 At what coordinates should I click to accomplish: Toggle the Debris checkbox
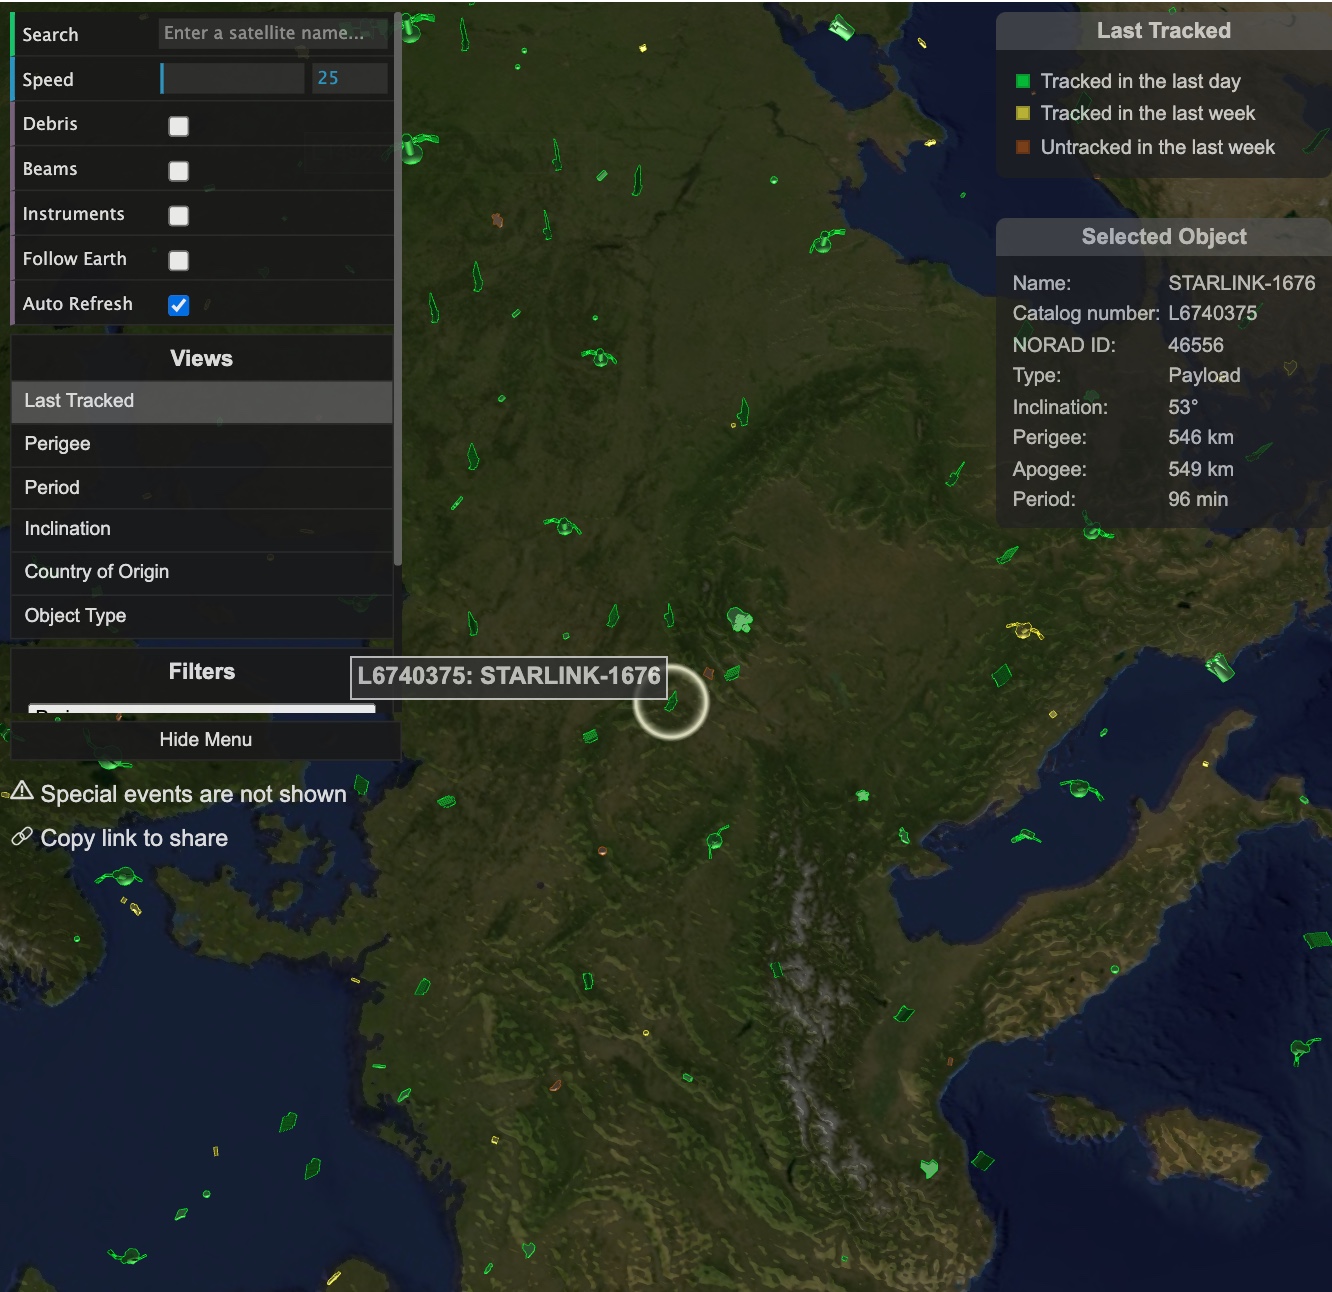point(179,126)
